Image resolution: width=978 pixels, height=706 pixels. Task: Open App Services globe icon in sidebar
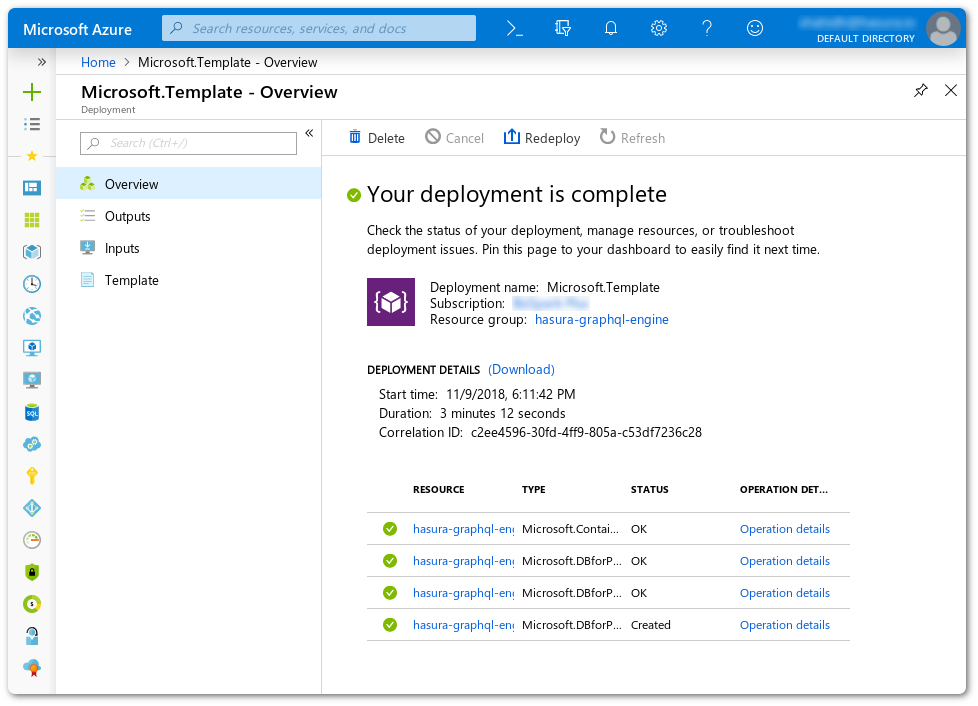32,316
